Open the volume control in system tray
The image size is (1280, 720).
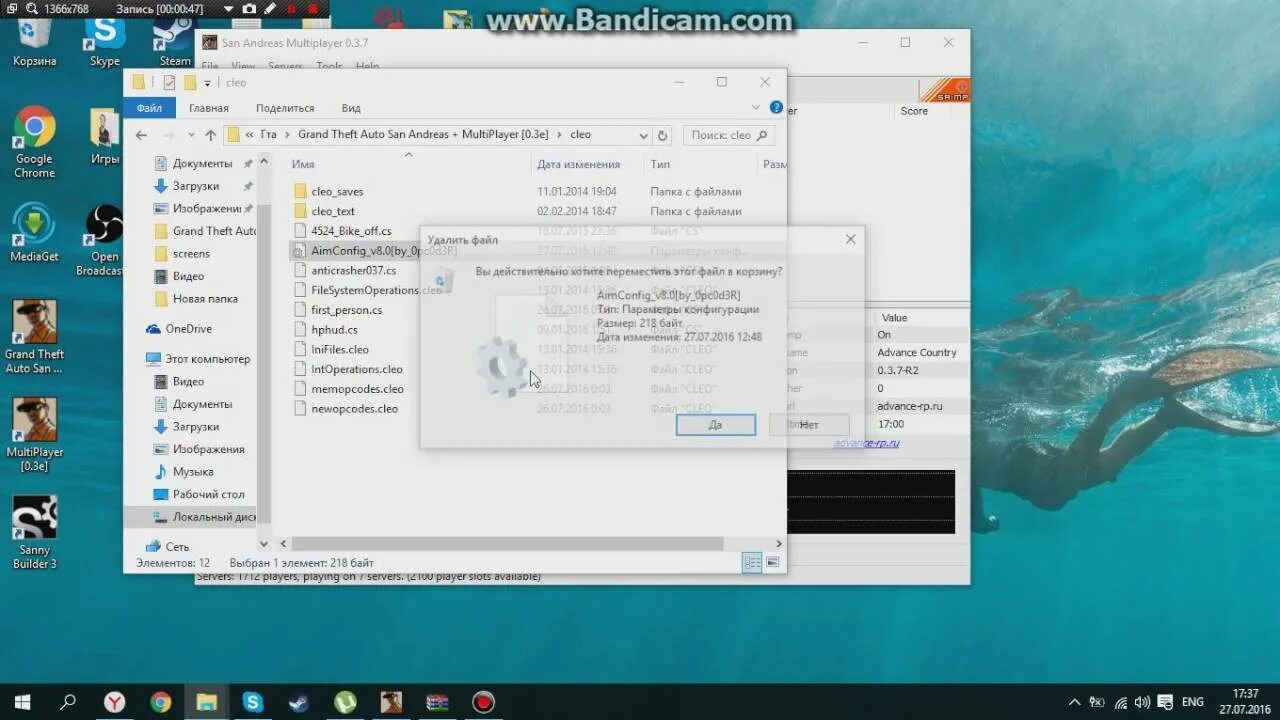coord(1142,702)
